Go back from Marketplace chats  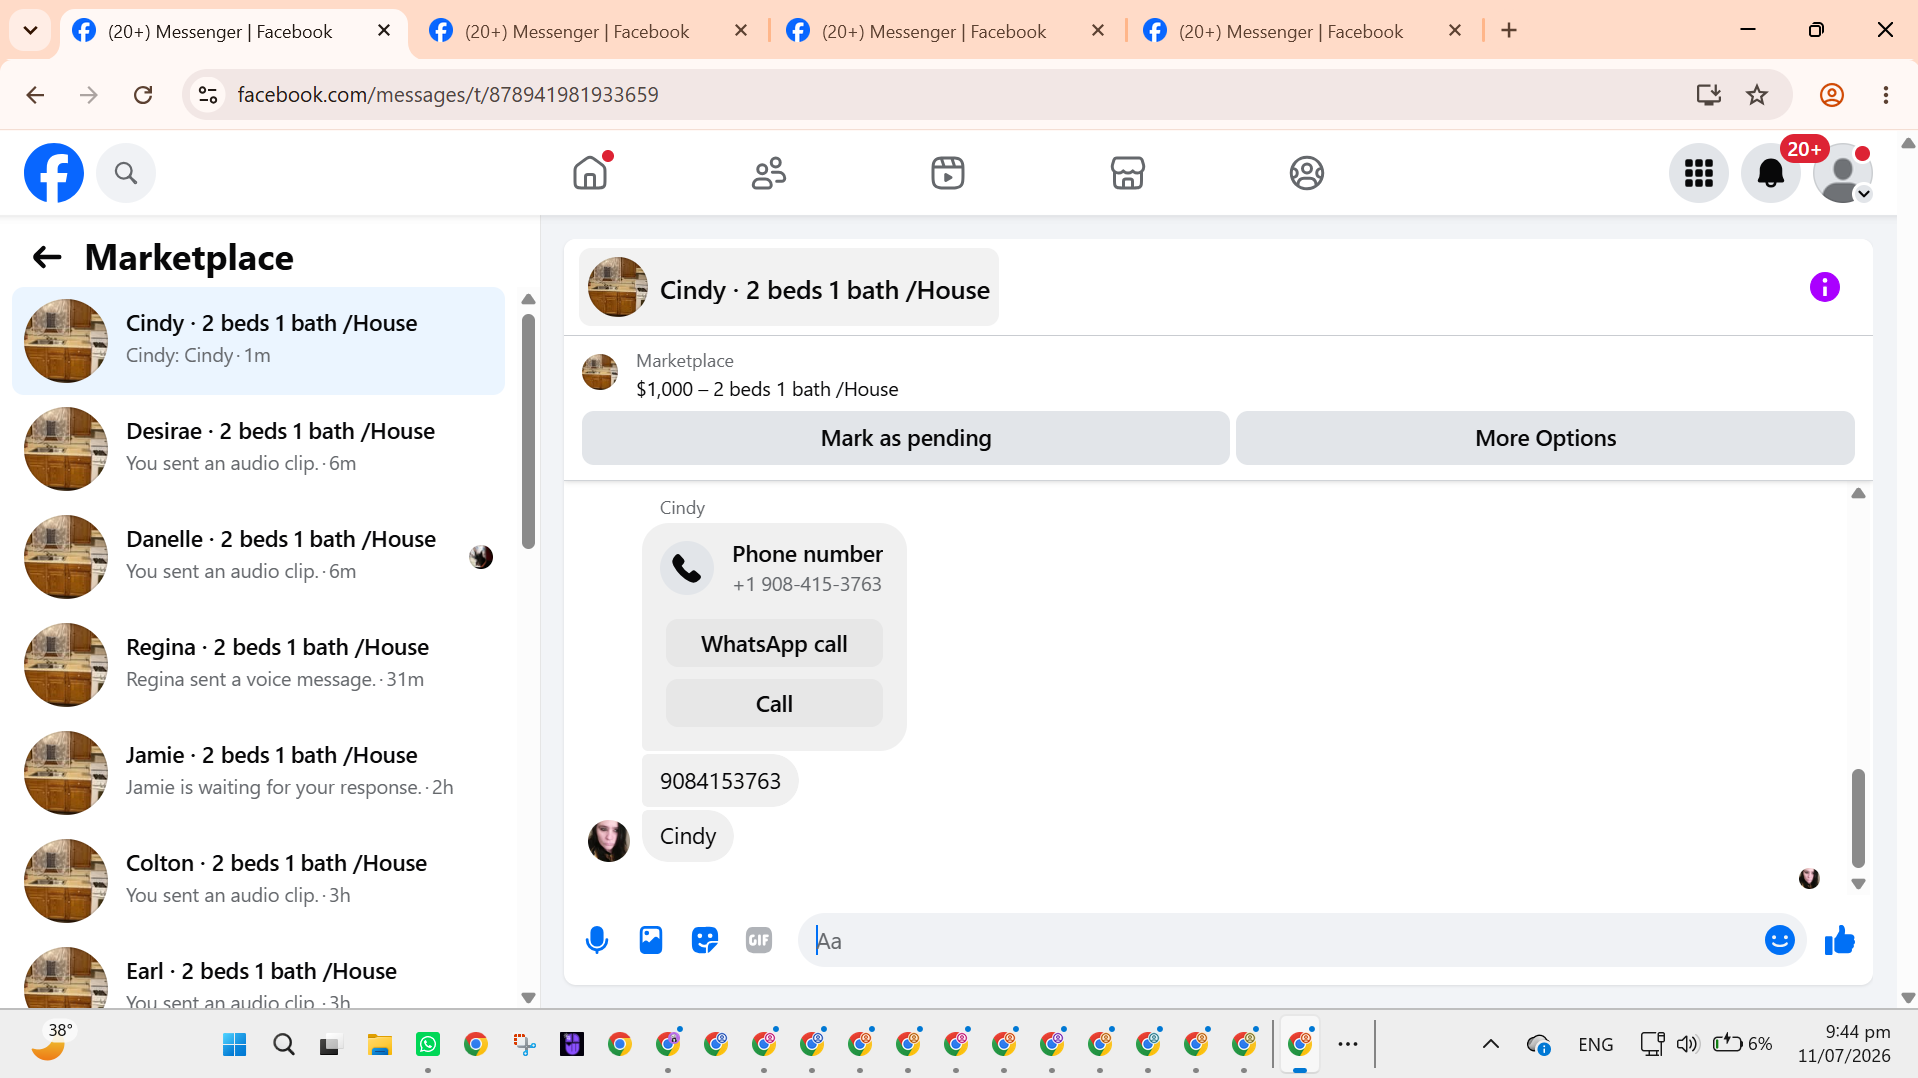(47, 258)
